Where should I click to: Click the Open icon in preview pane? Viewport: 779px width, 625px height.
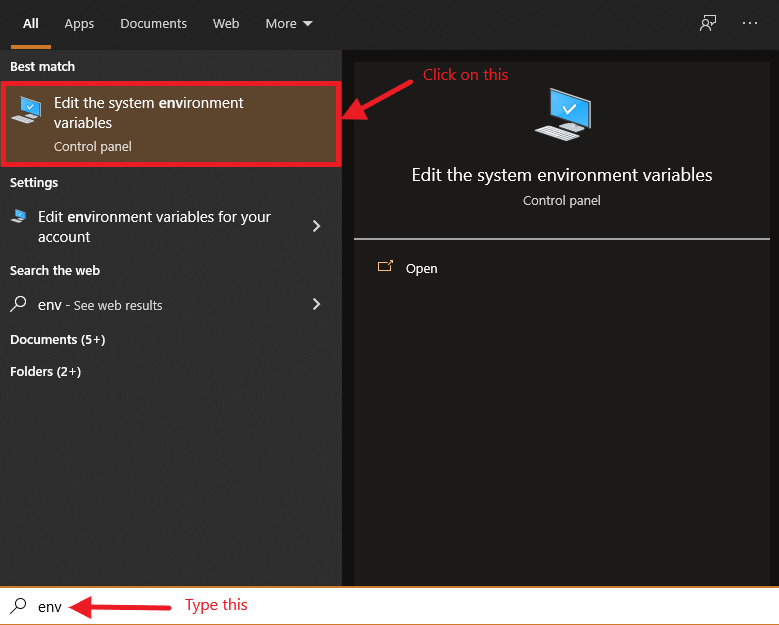(385, 267)
